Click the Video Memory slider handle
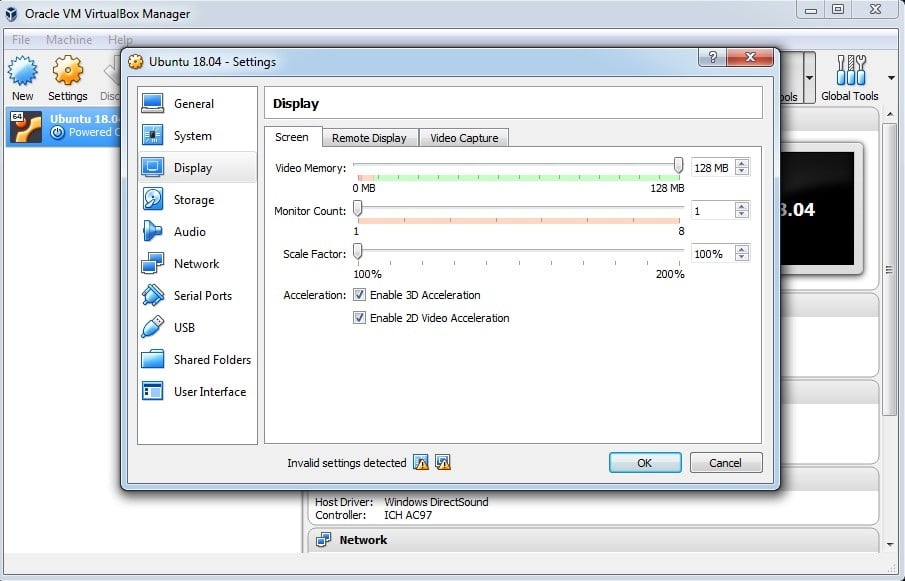 679,166
